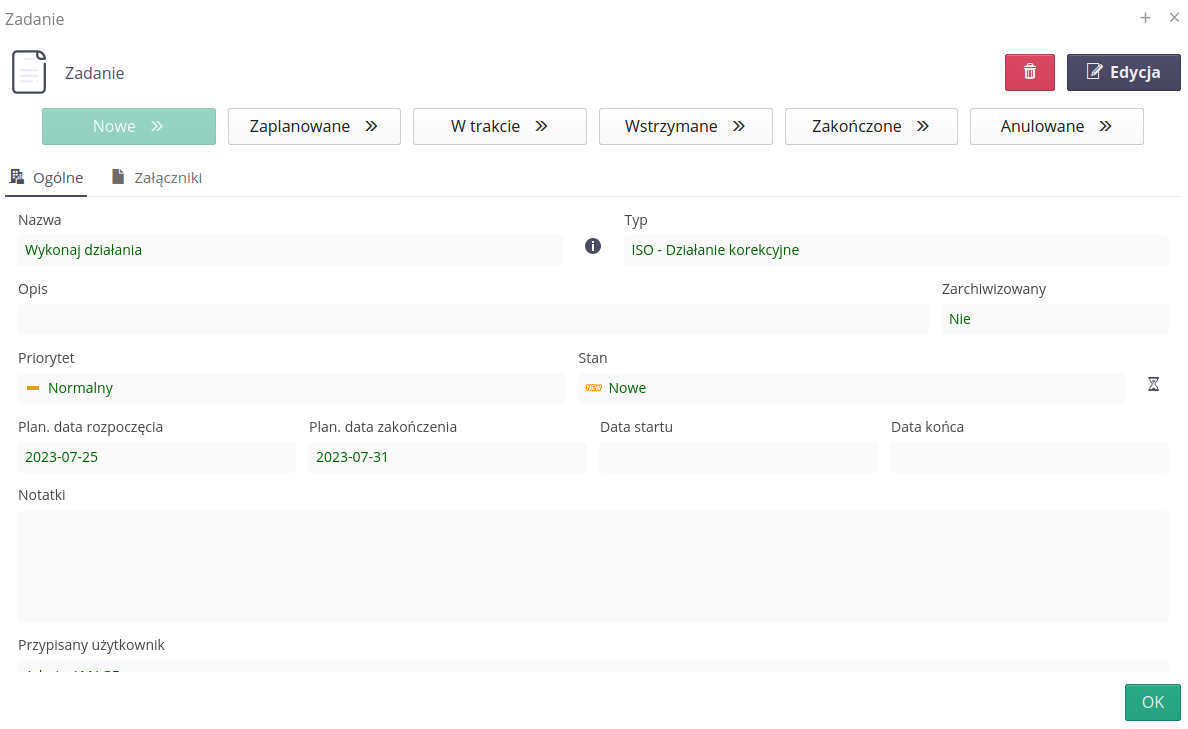Viewport: 1188px width, 729px height.
Task: Confirm with the OK button
Action: (1152, 702)
